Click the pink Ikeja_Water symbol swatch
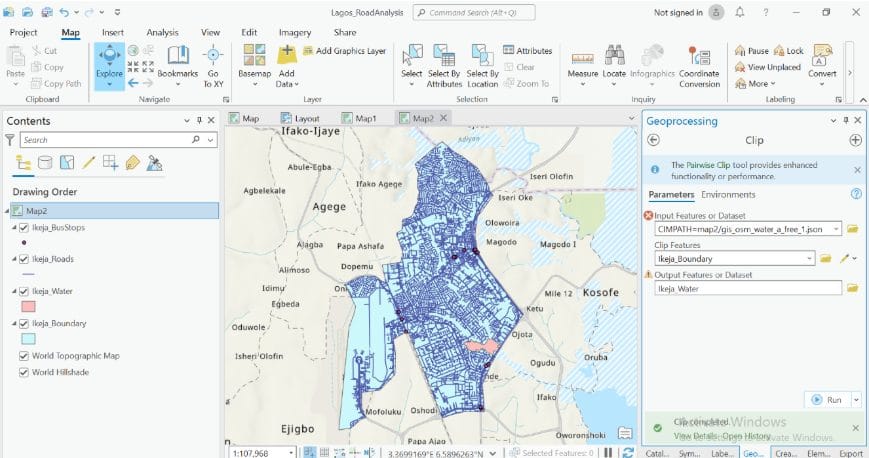This screenshot has width=869, height=458. click(x=28, y=306)
